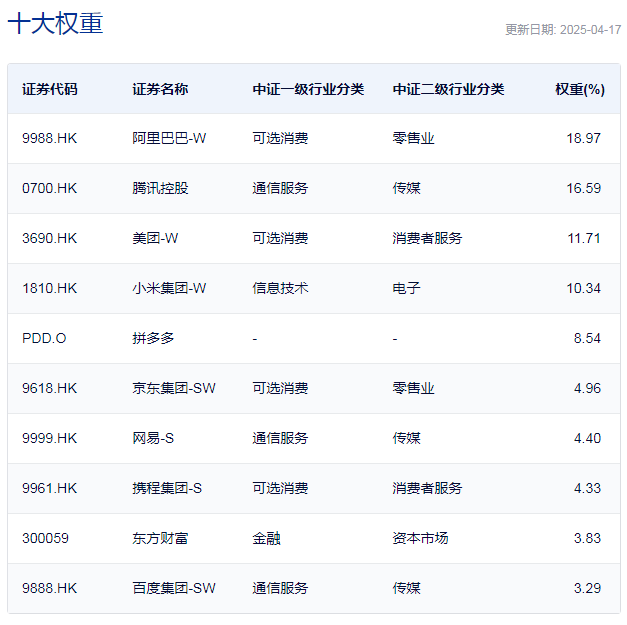
Task: Select the code 1810.HK
Action: pyautogui.click(x=50, y=288)
